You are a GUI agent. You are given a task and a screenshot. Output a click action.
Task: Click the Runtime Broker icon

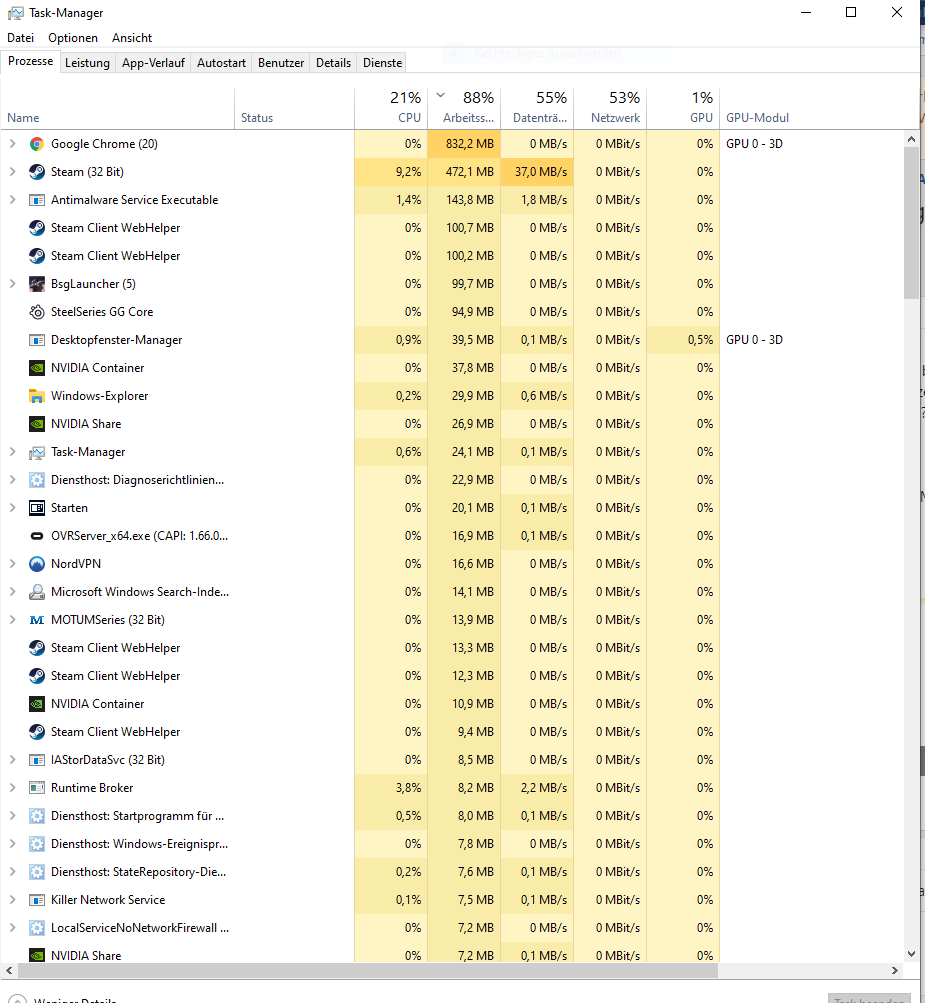[x=37, y=788]
